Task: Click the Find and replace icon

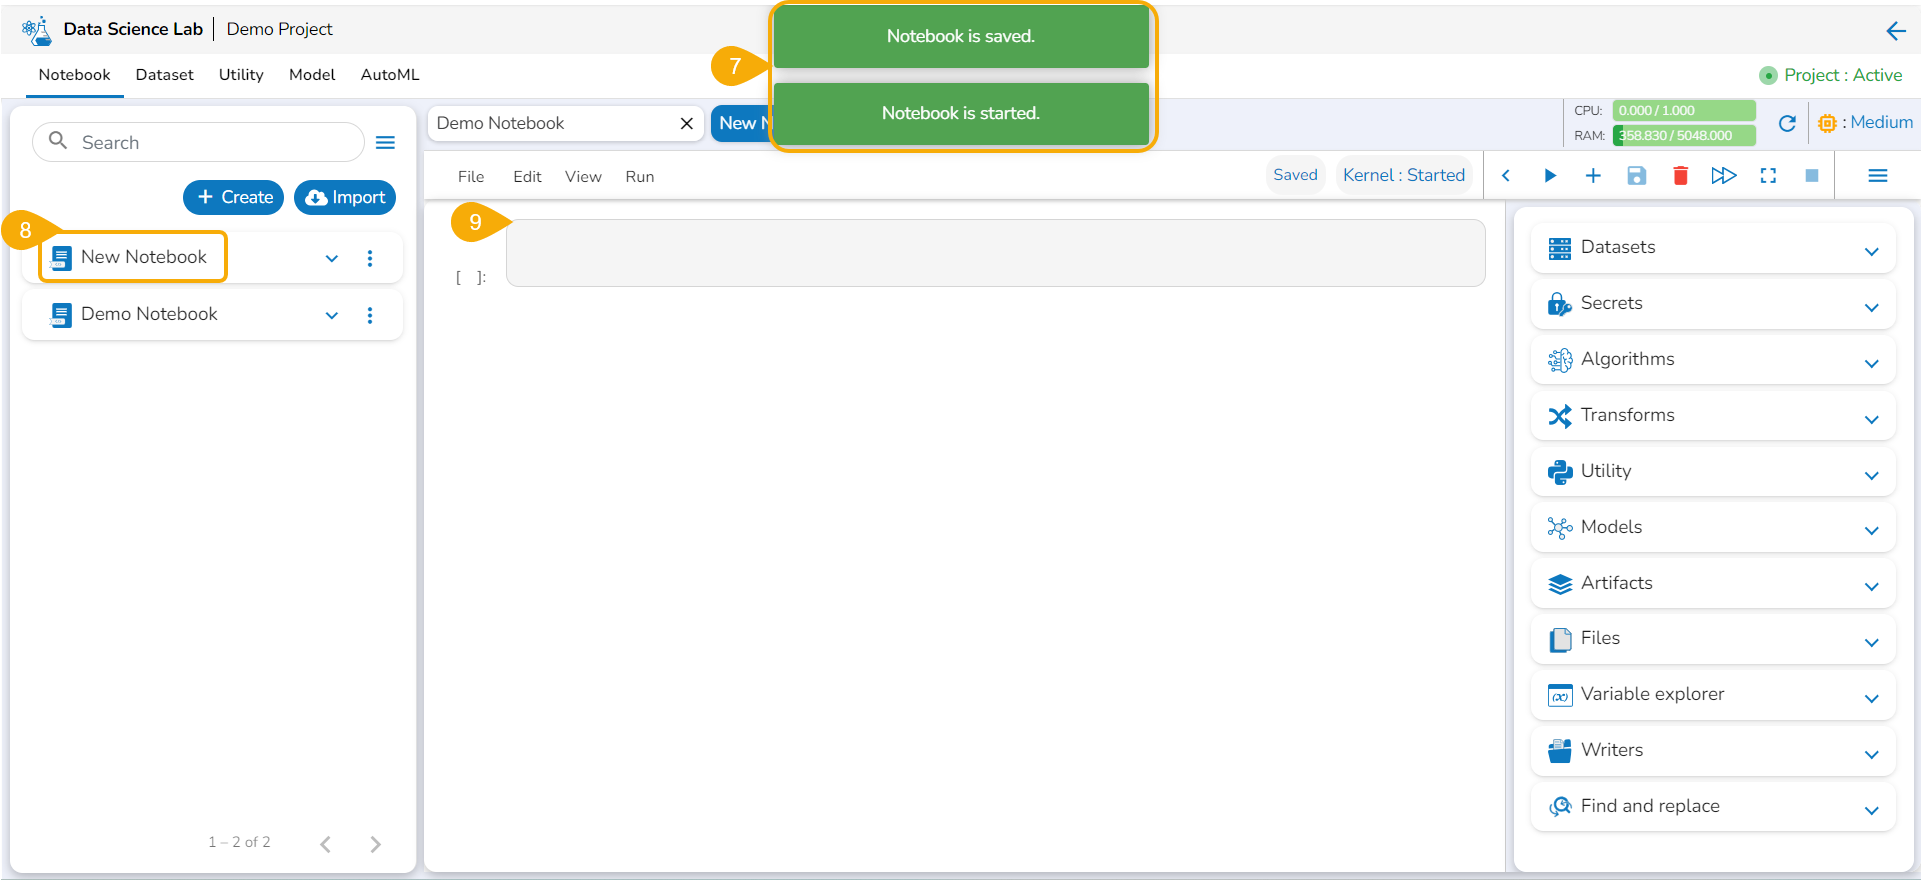Action: click(x=1560, y=807)
